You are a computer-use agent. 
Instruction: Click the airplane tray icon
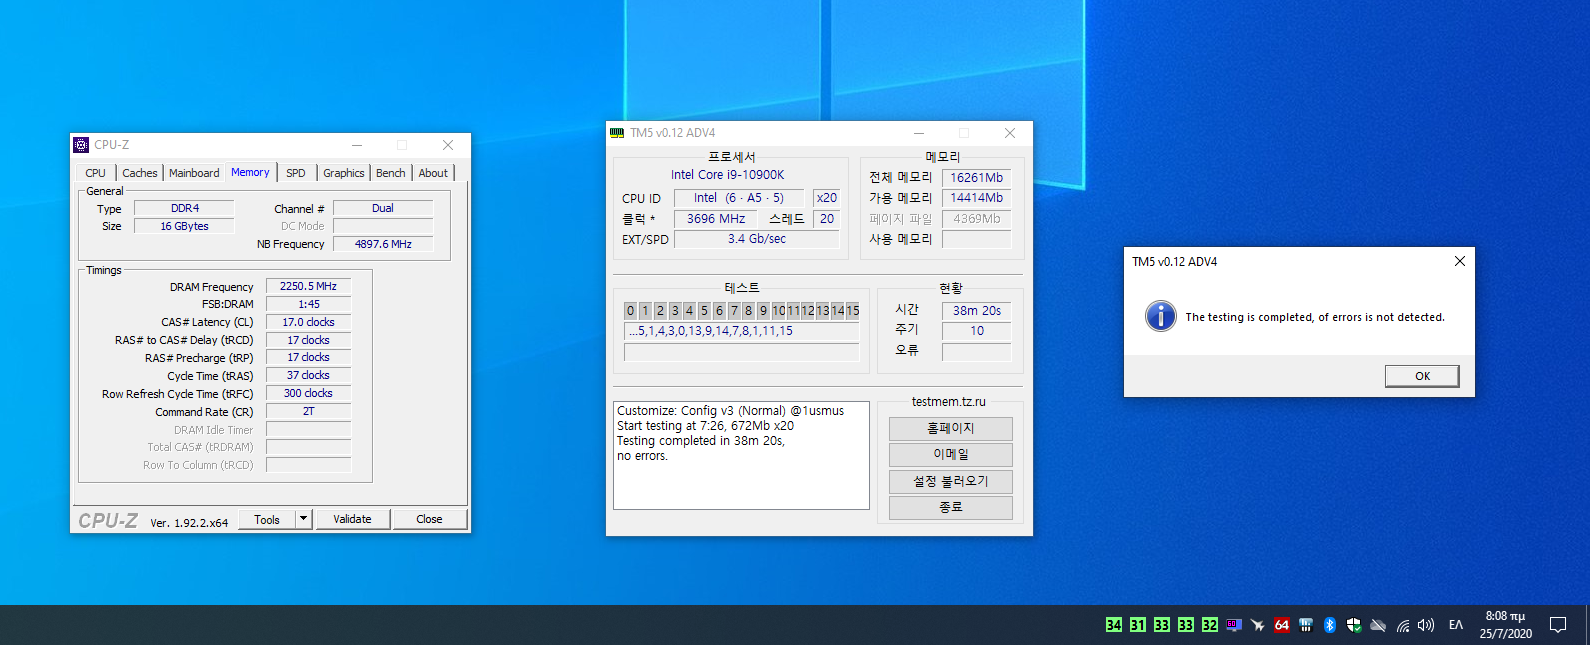click(x=1258, y=625)
